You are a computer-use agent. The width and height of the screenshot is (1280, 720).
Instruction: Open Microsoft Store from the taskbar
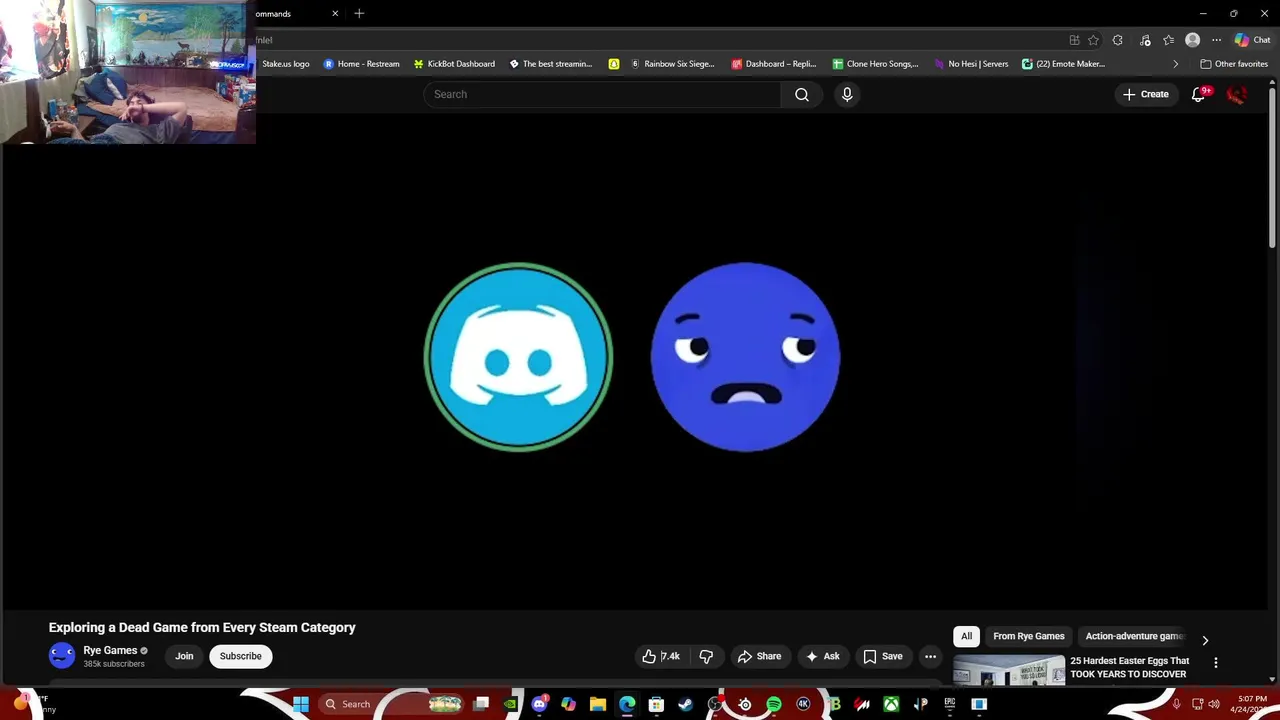click(656, 704)
